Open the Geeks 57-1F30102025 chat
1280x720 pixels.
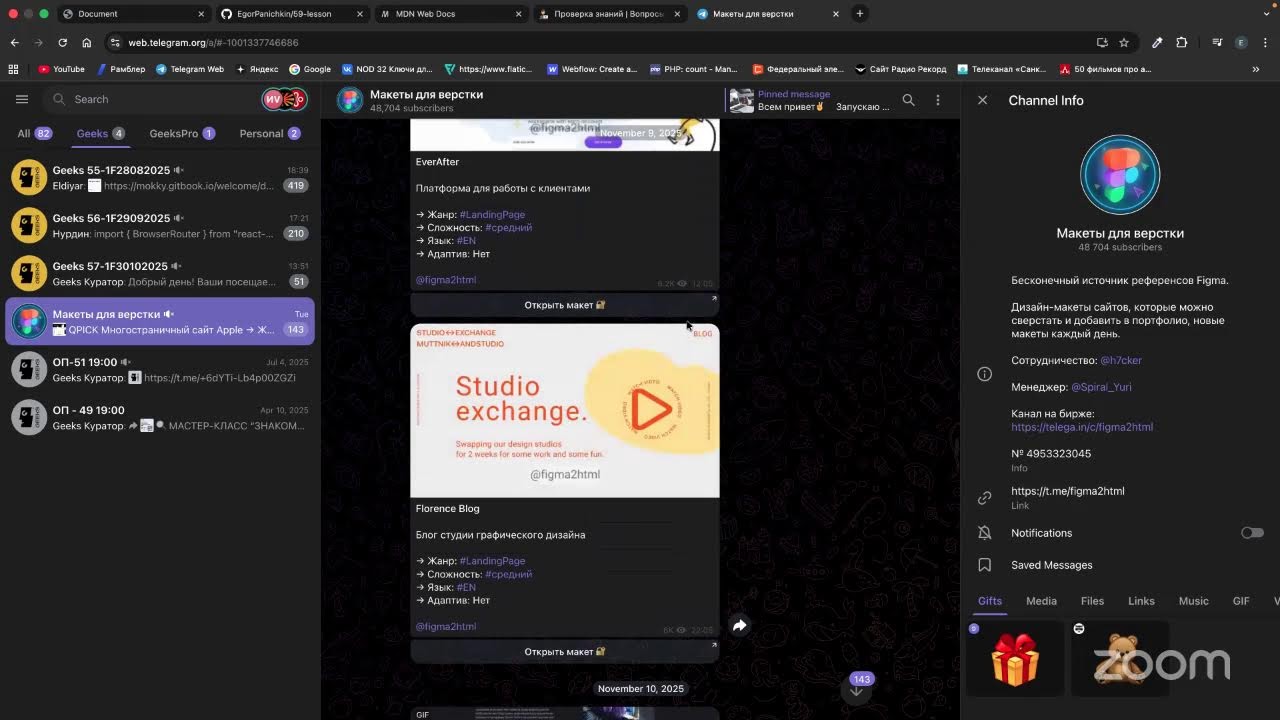pyautogui.click(x=160, y=274)
